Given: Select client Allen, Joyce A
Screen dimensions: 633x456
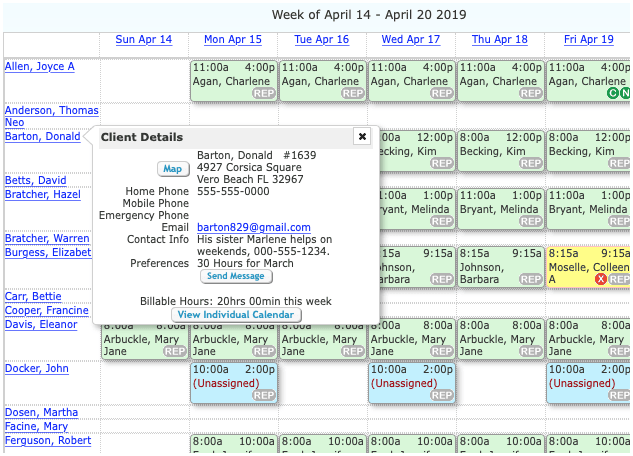Looking at the screenshot, I should point(40,67).
